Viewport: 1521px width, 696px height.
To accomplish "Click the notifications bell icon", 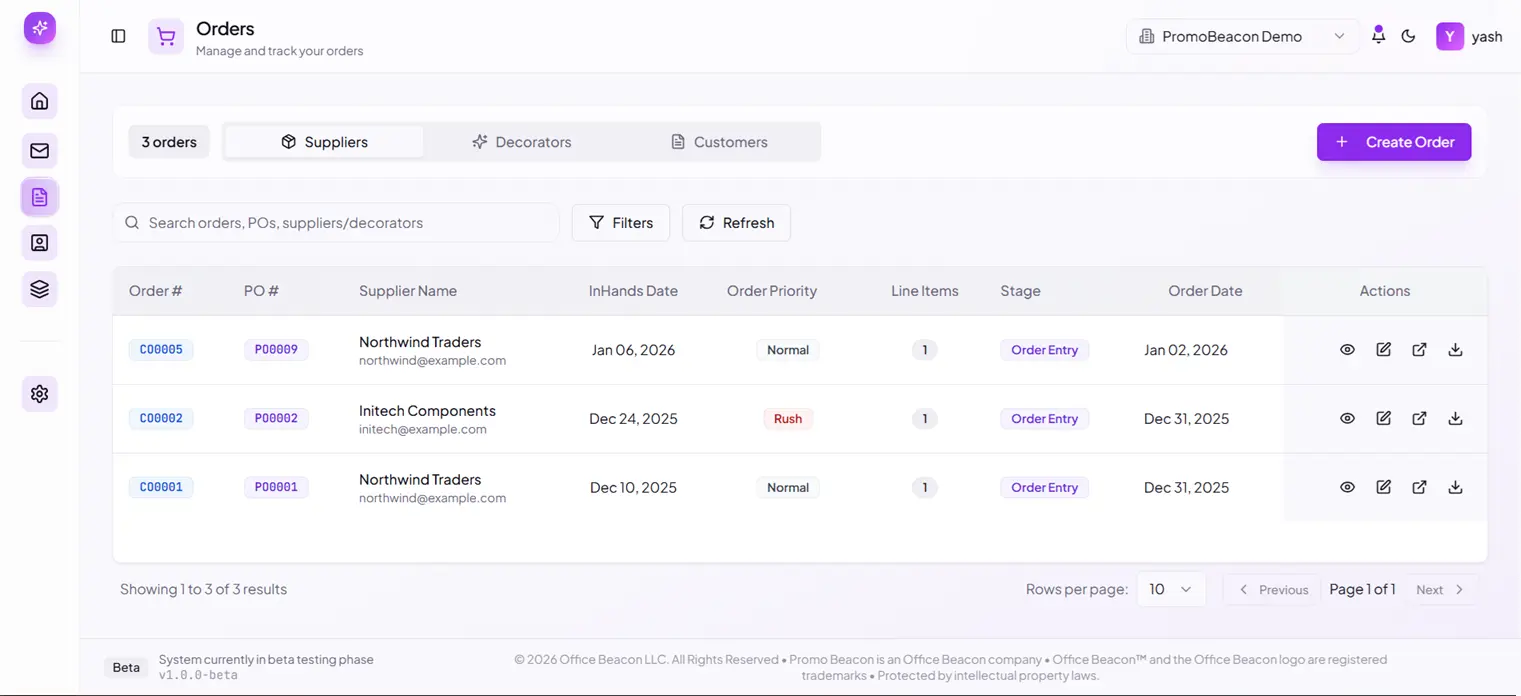I will [1378, 36].
